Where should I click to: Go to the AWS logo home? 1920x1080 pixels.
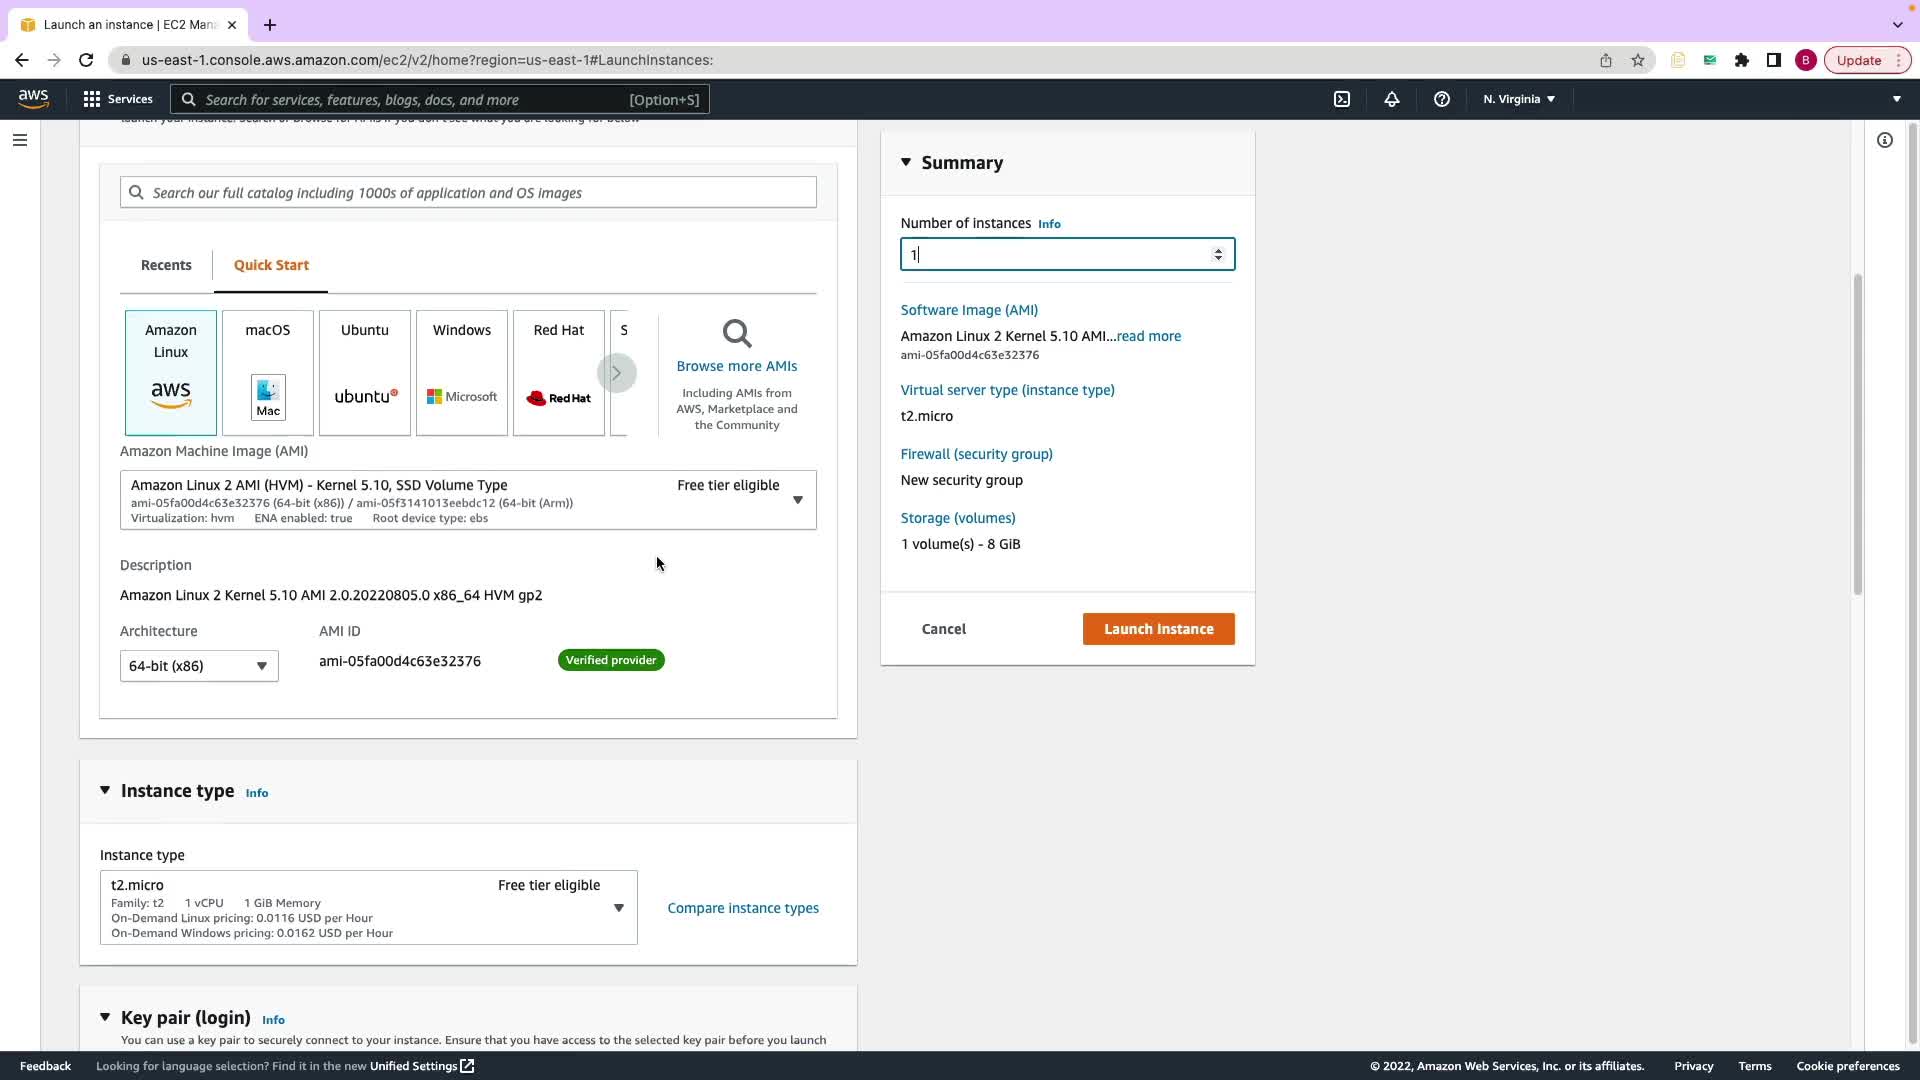(x=33, y=98)
